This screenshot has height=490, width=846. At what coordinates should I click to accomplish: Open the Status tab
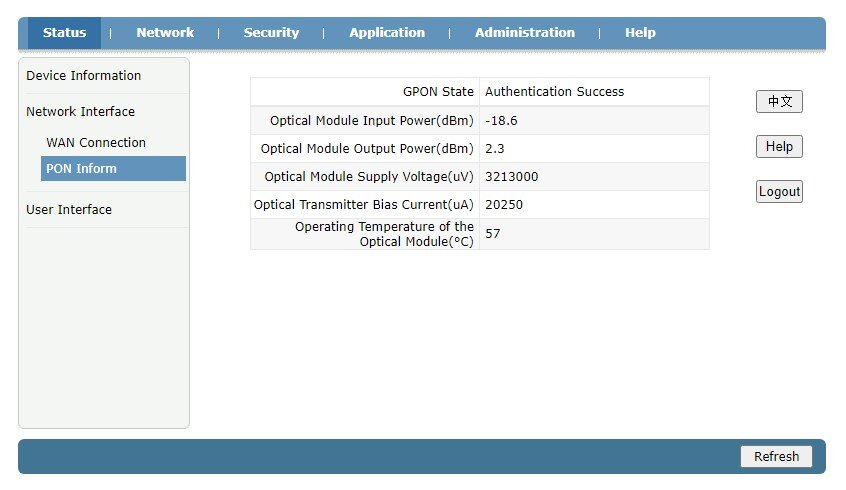pyautogui.click(x=64, y=33)
